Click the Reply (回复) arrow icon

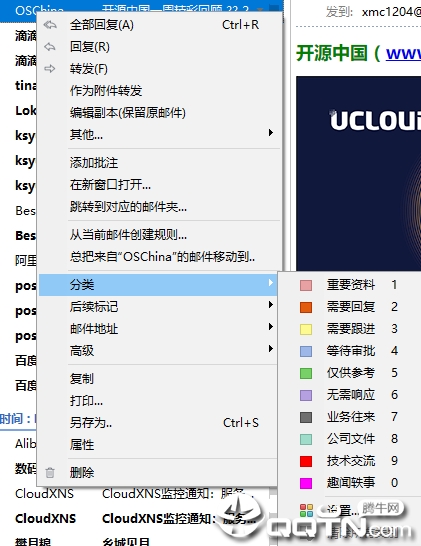pyautogui.click(x=50, y=47)
